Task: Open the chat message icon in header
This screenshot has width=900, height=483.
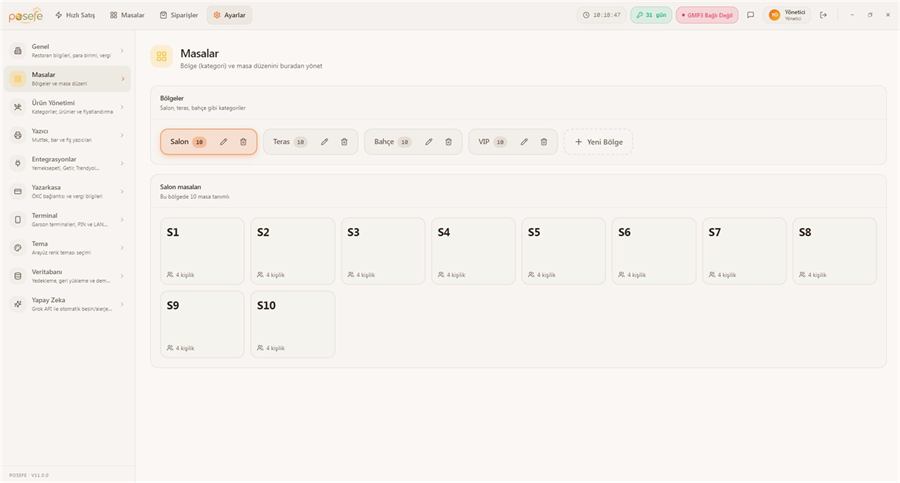Action: [750, 15]
